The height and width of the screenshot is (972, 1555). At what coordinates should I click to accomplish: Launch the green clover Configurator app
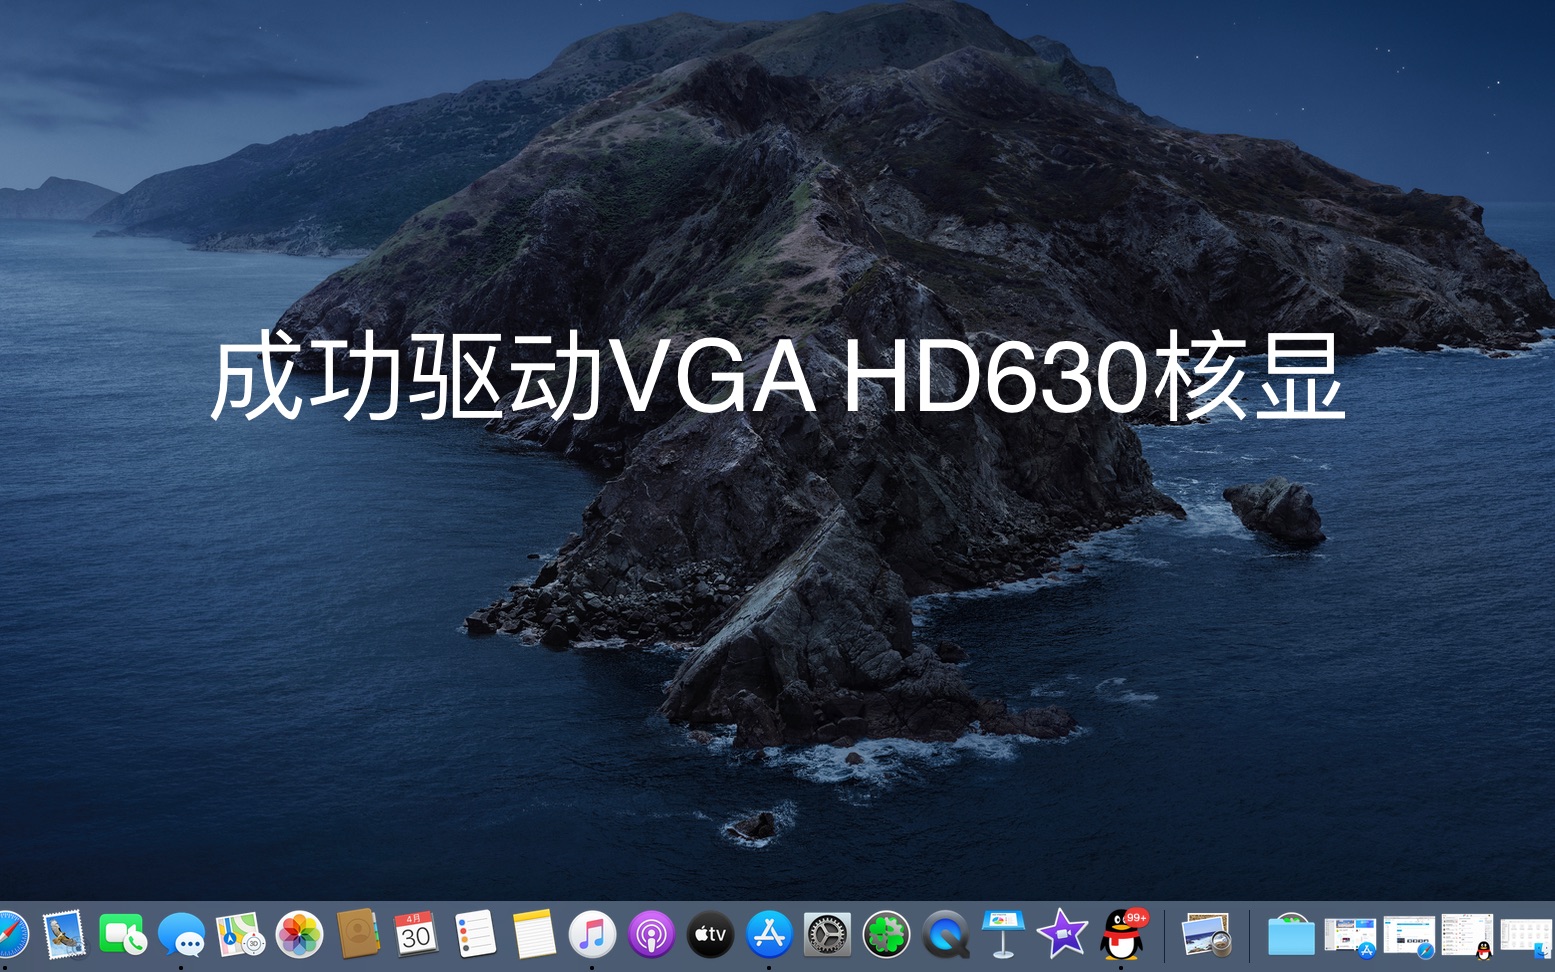tap(886, 935)
